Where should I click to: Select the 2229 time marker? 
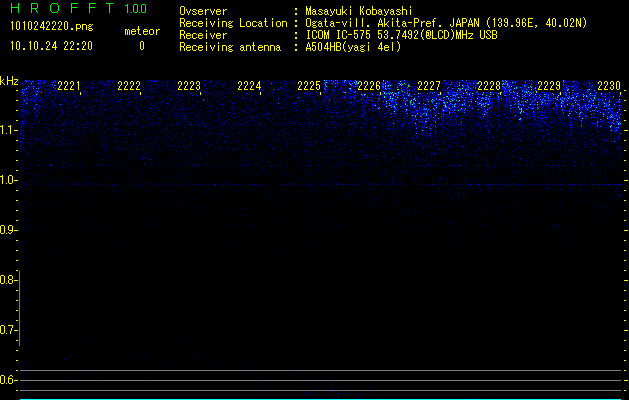pos(549,86)
